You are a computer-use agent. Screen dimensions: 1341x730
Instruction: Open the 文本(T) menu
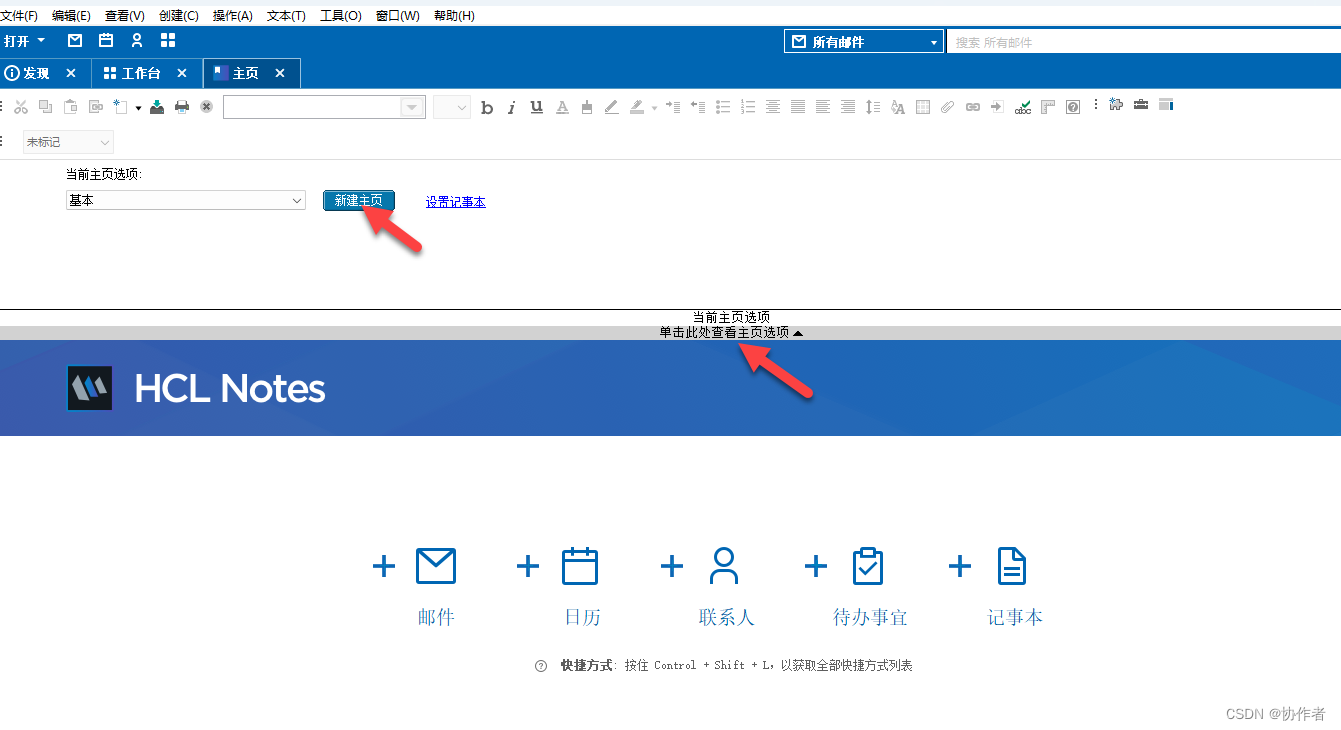point(286,16)
